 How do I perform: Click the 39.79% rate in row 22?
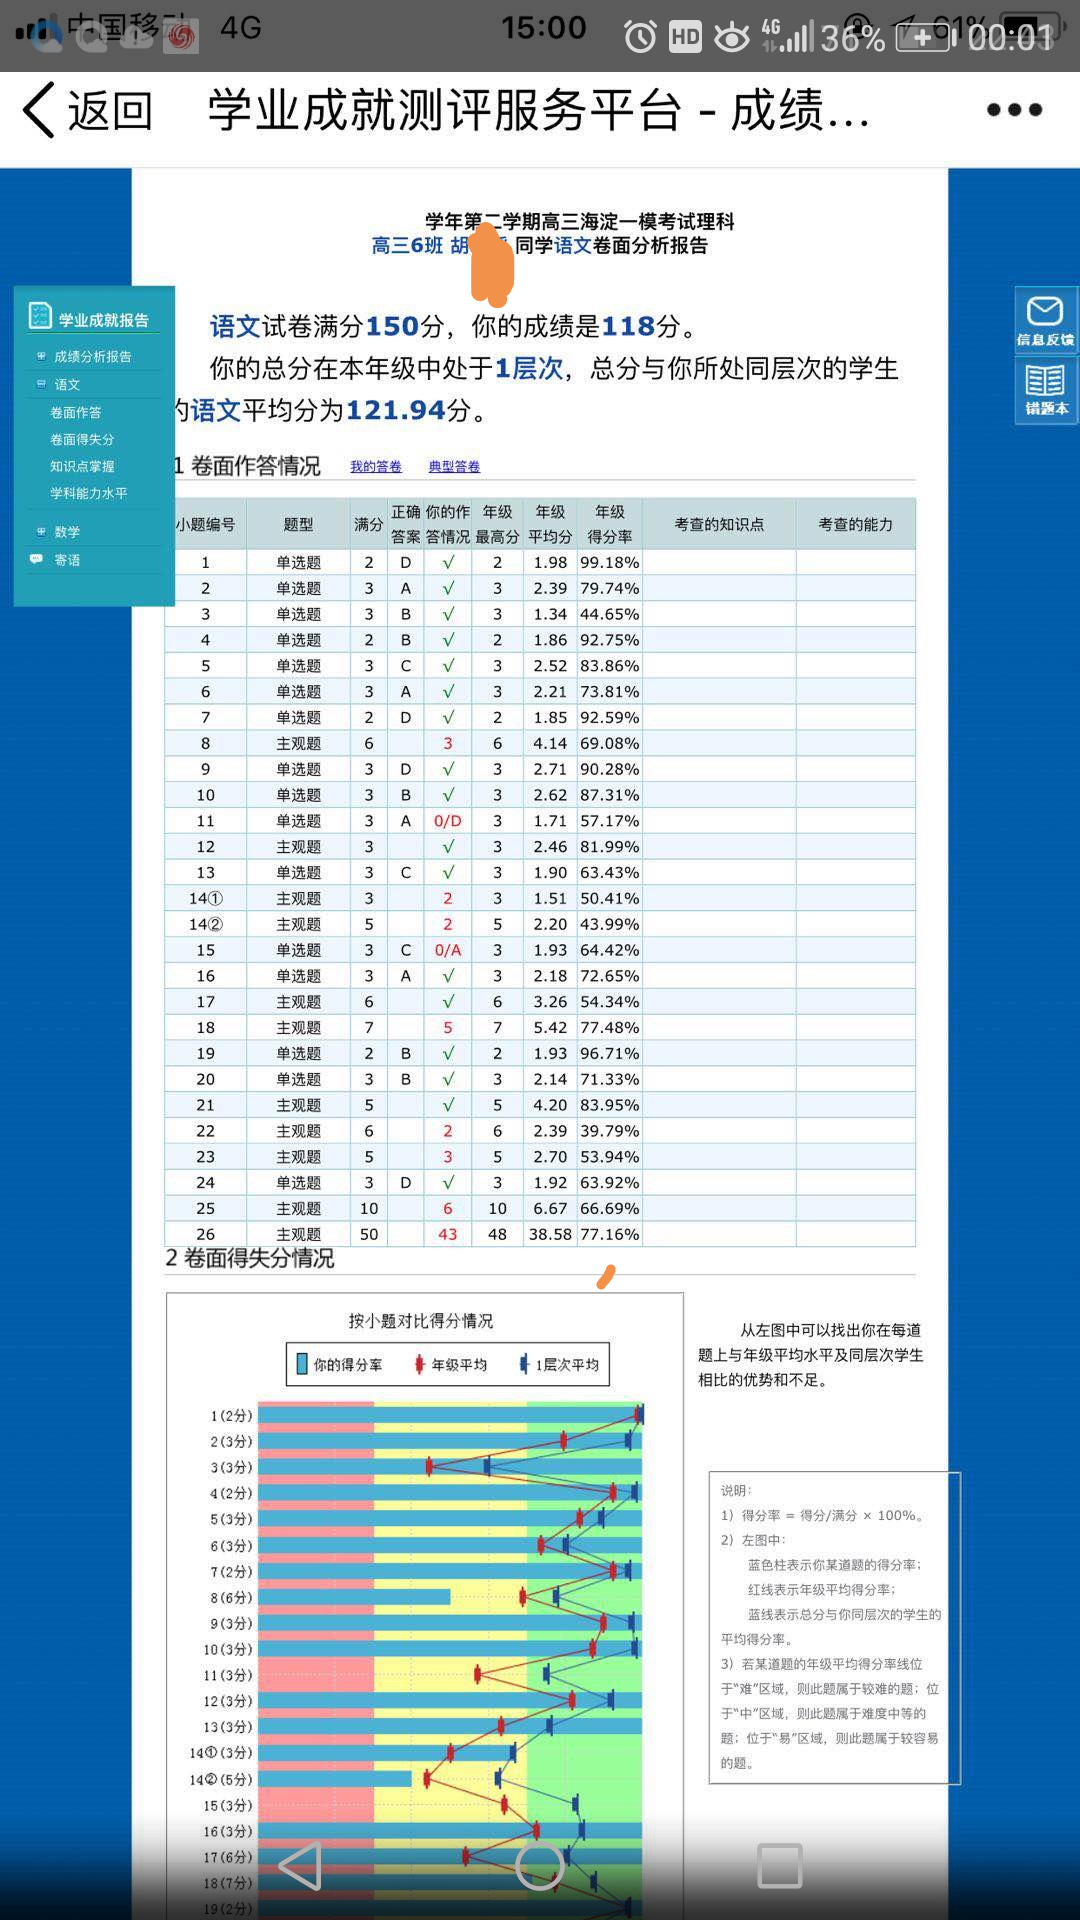pyautogui.click(x=610, y=1131)
